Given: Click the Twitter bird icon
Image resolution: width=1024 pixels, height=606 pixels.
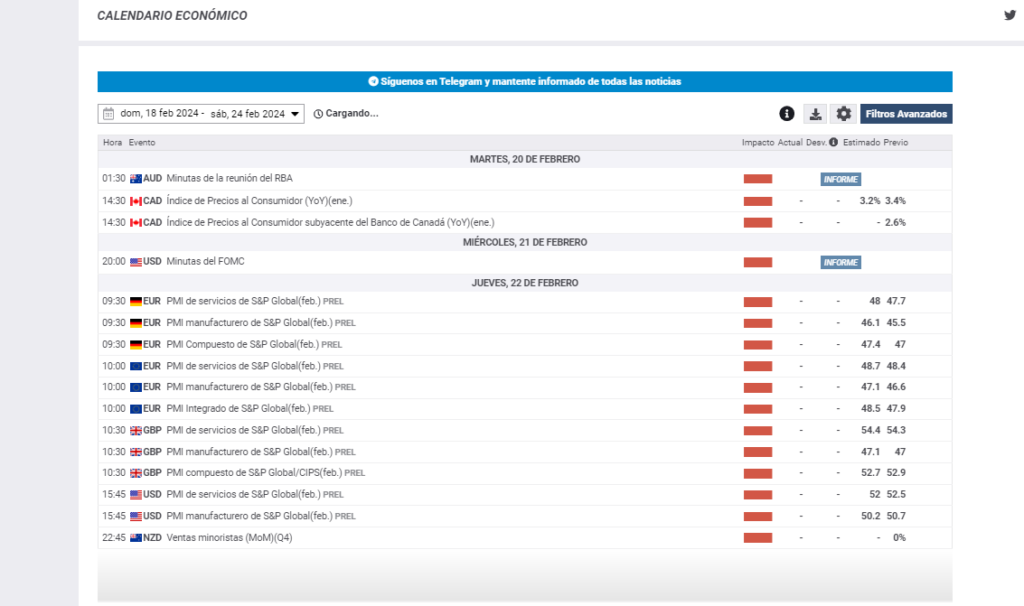Looking at the screenshot, I should click(x=1009, y=15).
